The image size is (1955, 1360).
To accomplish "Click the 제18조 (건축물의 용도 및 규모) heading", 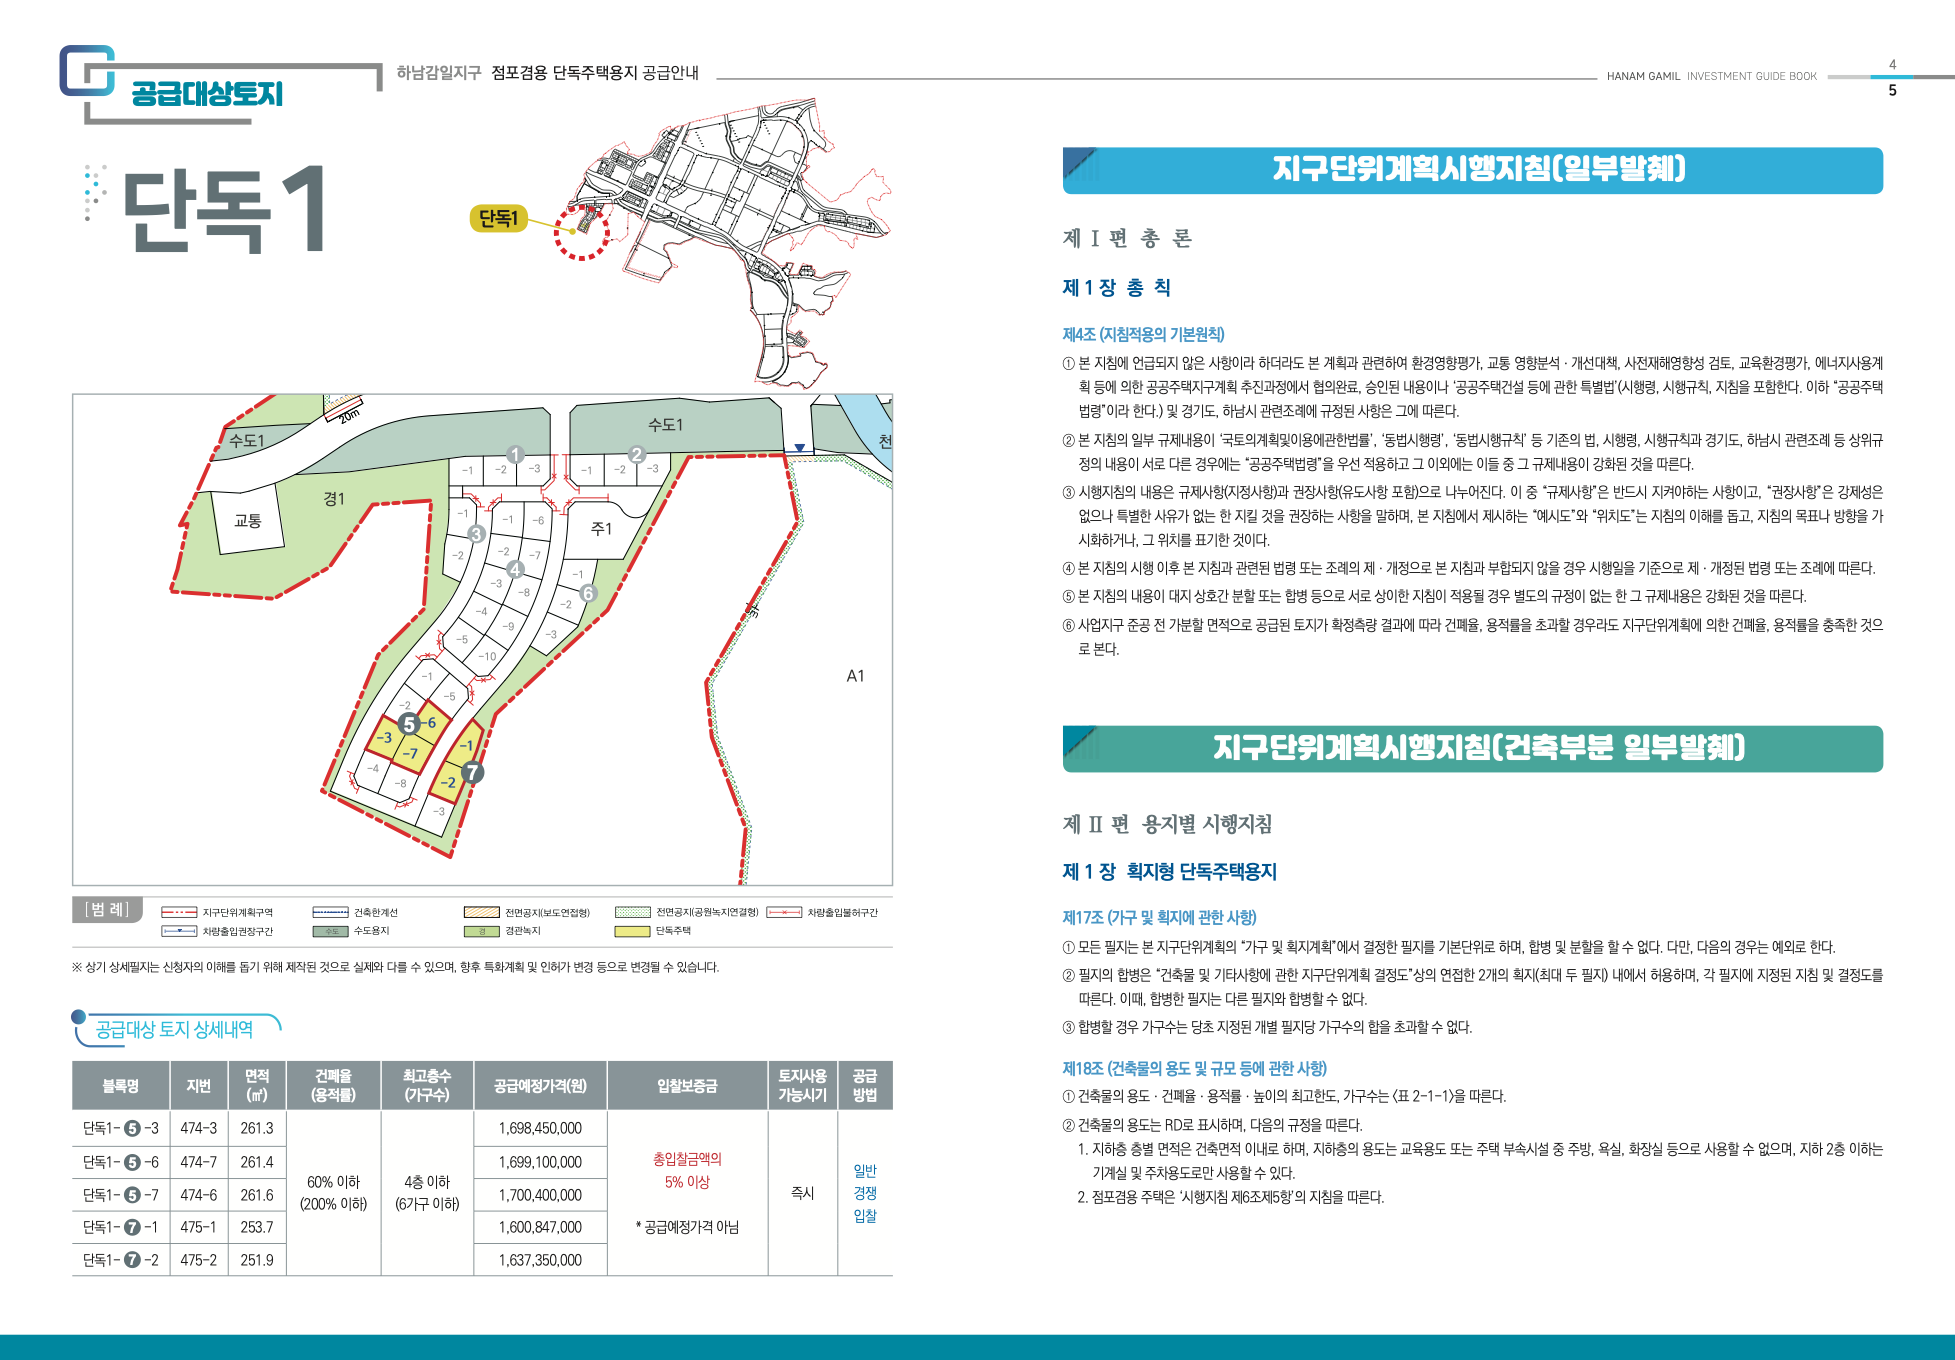I will click(x=1194, y=1068).
